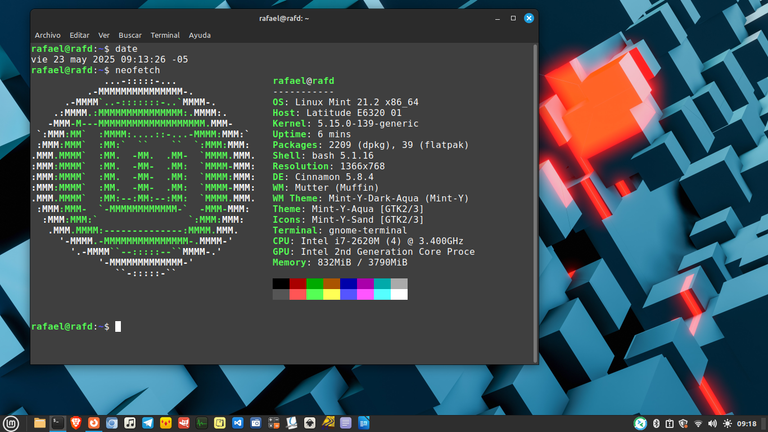Close the terminal with the blue X button
768x432 pixels.
point(529,18)
